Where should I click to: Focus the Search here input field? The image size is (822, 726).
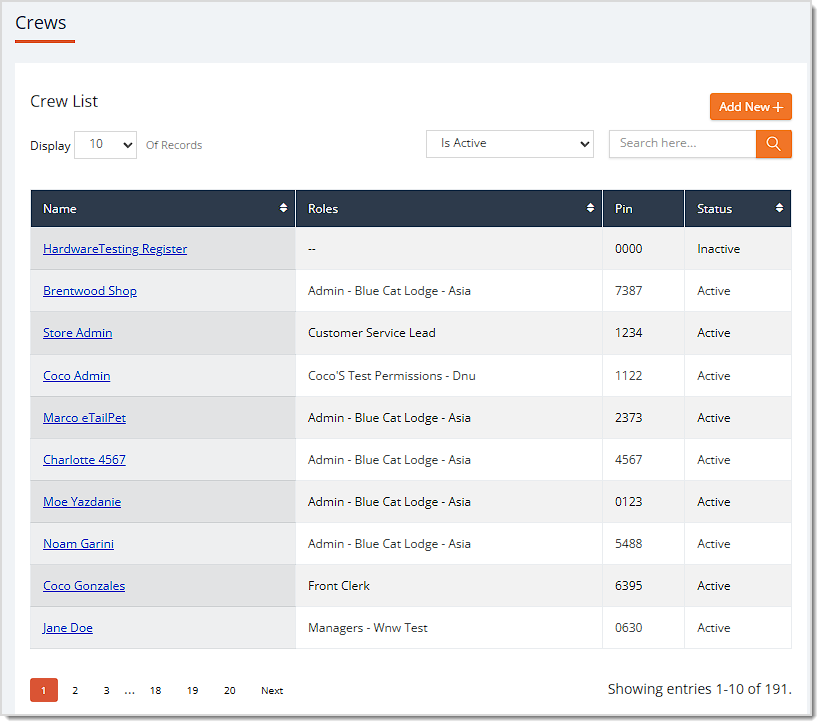(x=682, y=144)
